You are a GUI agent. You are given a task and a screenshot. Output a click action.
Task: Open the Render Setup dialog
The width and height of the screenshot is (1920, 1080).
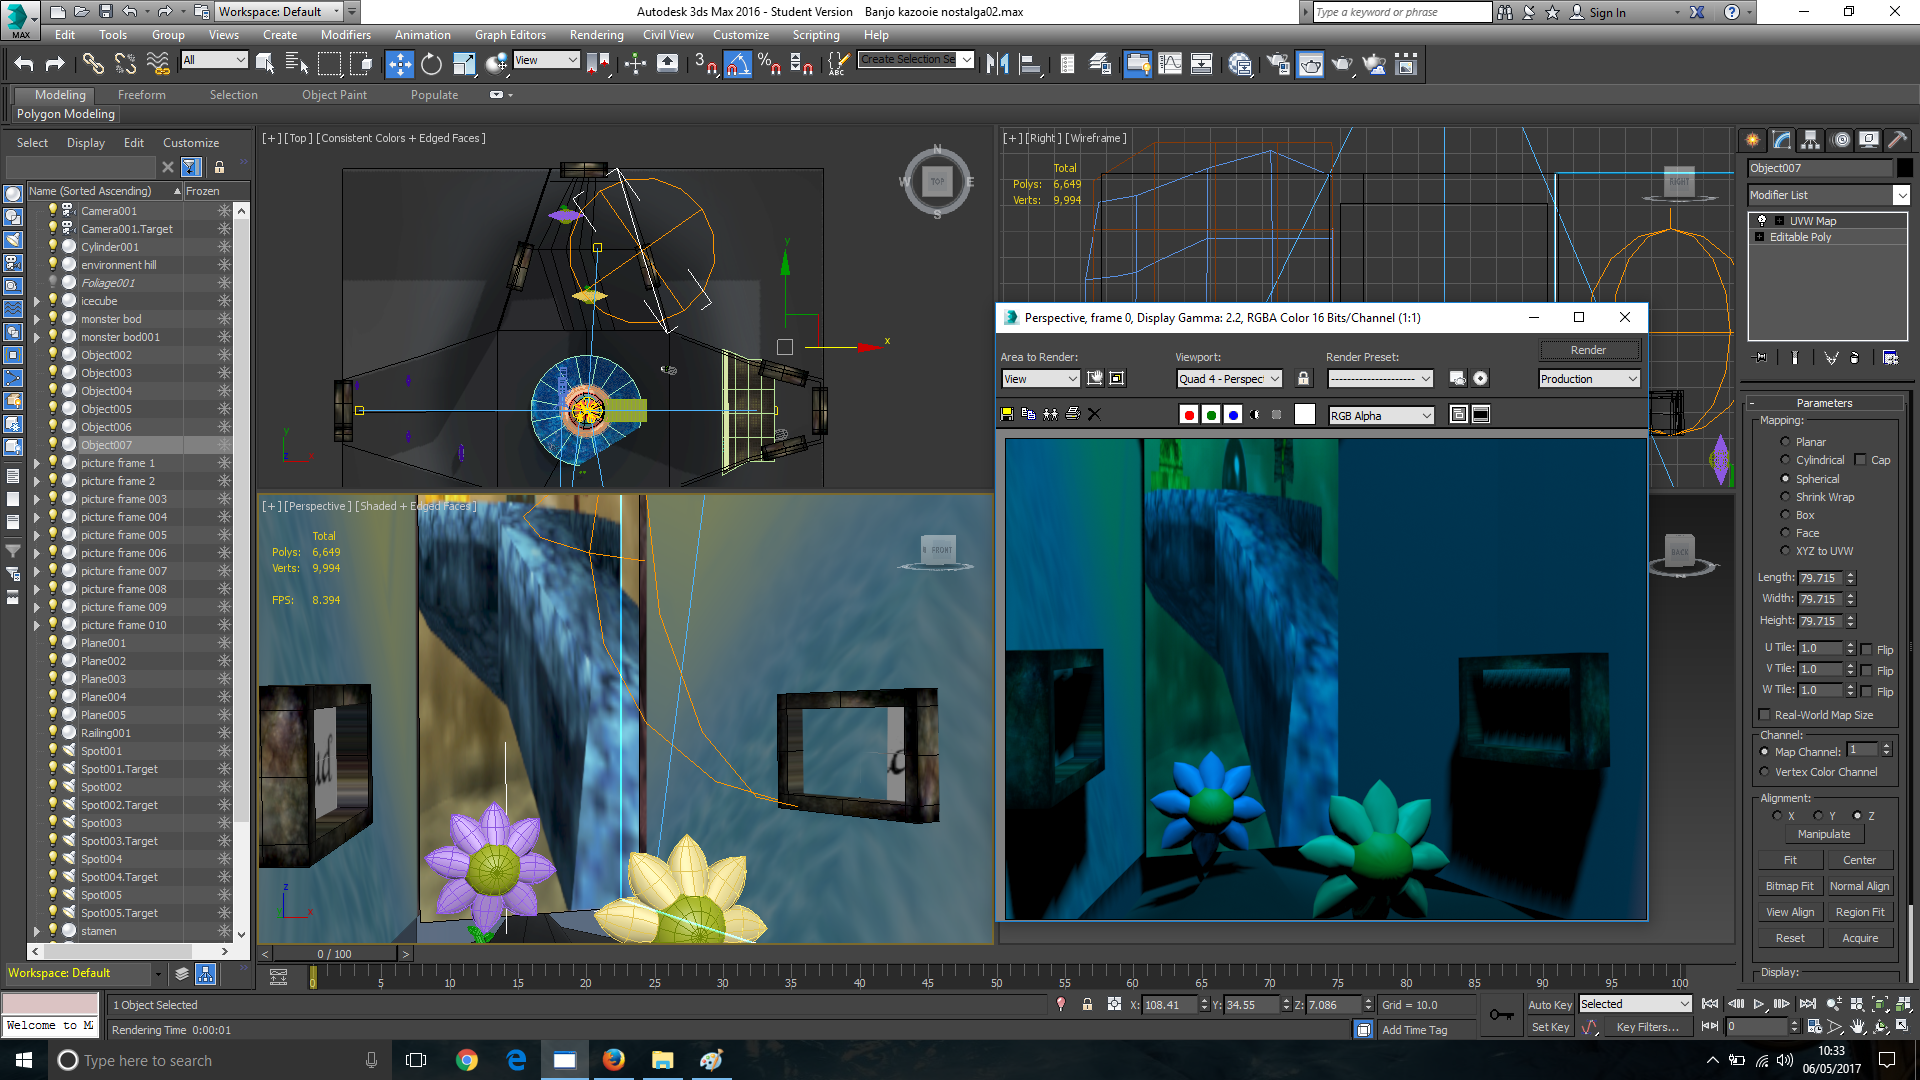pyautogui.click(x=1276, y=63)
